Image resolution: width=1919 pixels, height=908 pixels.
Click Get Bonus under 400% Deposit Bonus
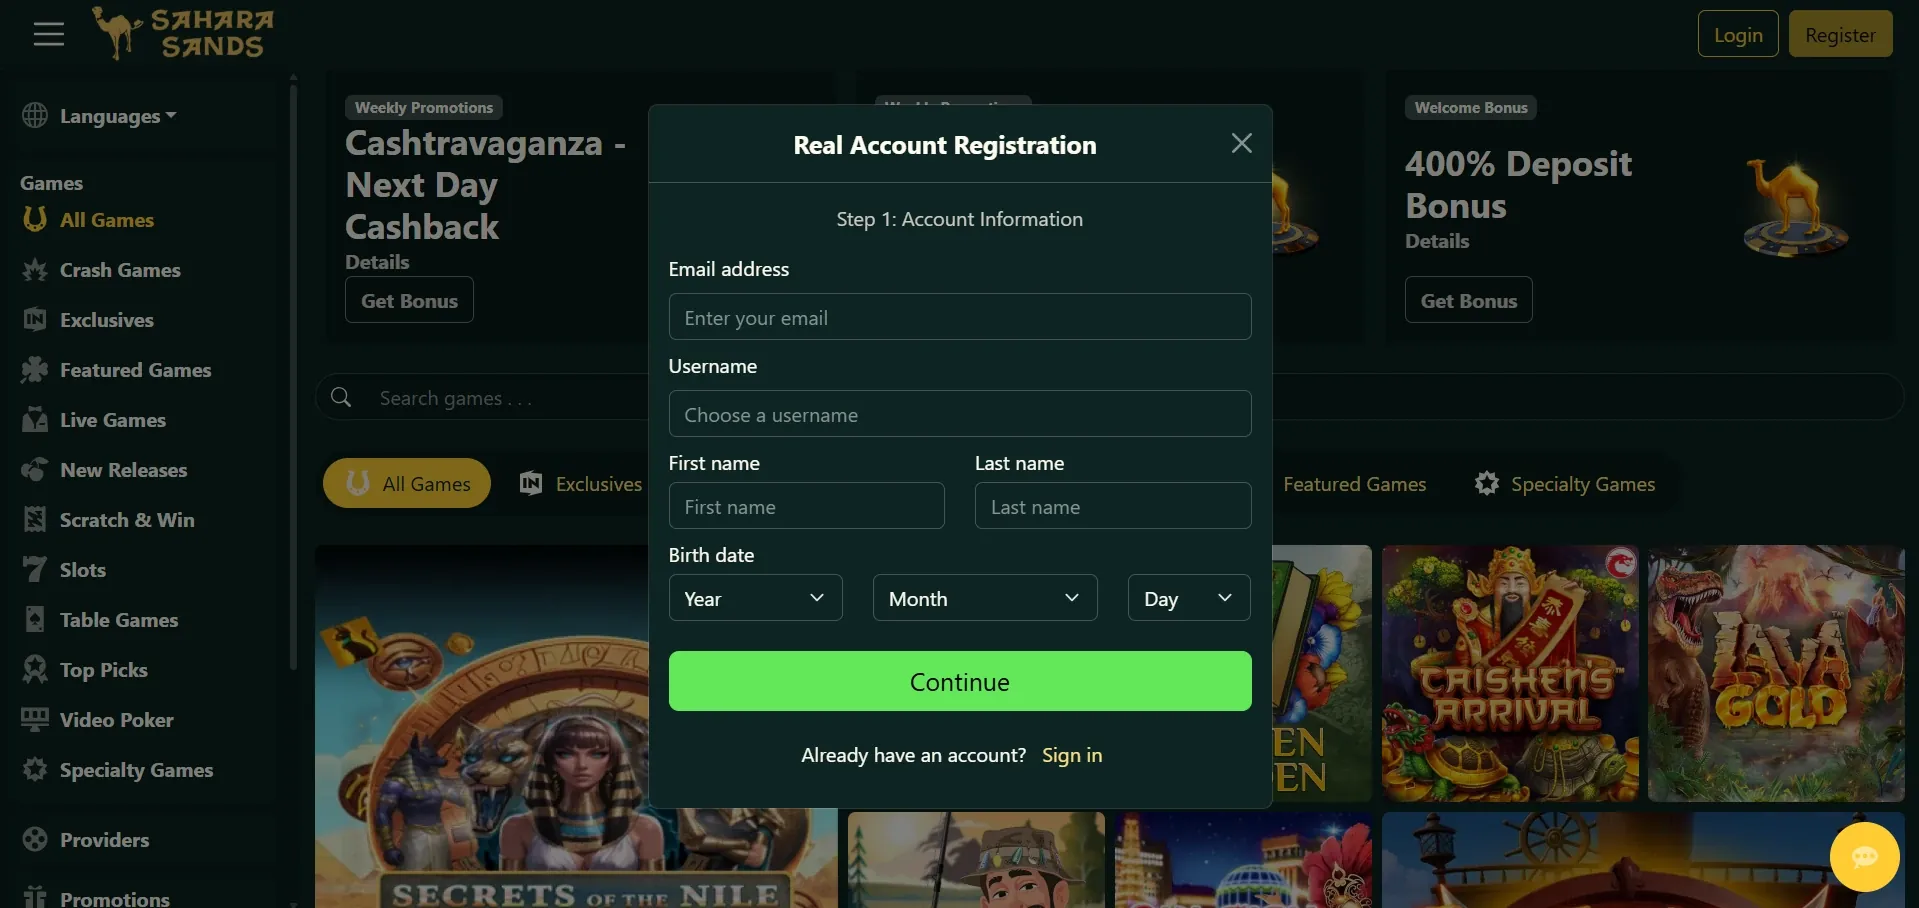1469,300
